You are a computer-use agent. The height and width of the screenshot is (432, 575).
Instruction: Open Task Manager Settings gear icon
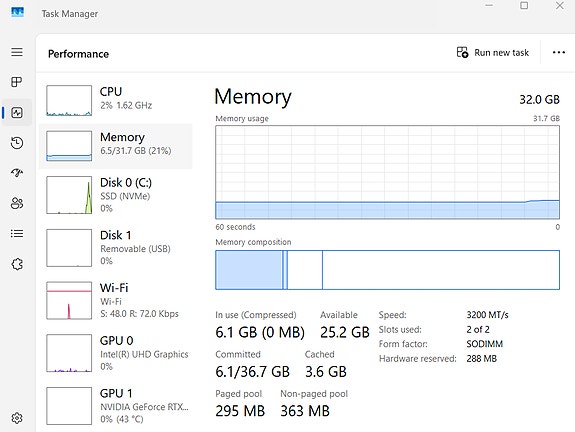click(17, 418)
